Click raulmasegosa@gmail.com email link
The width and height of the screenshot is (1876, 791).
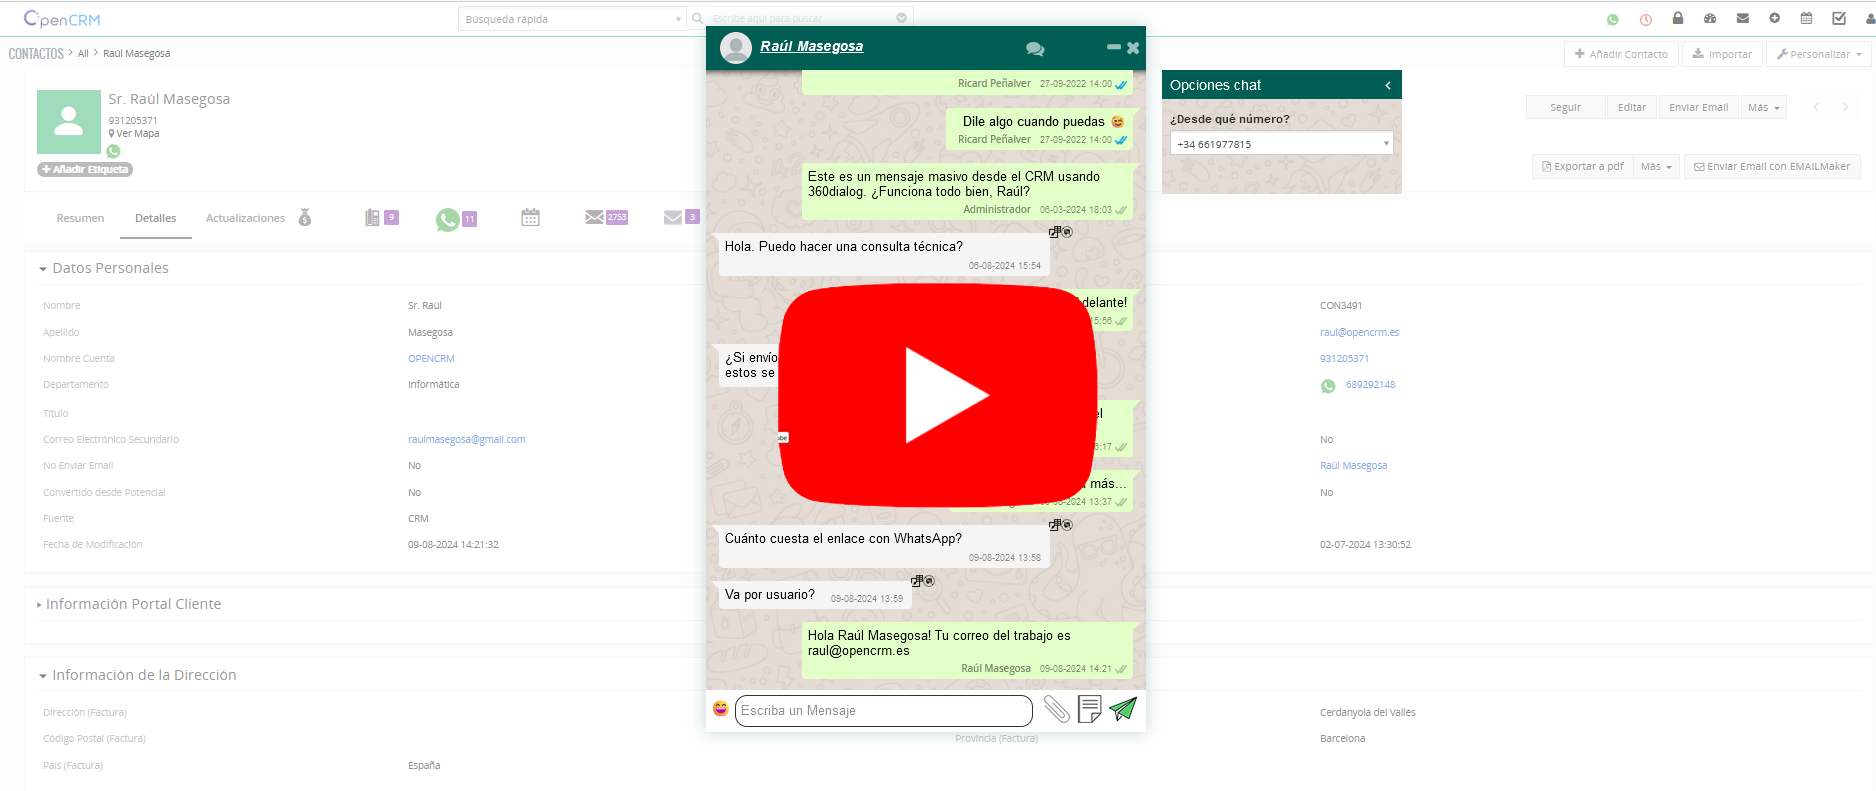[466, 440]
